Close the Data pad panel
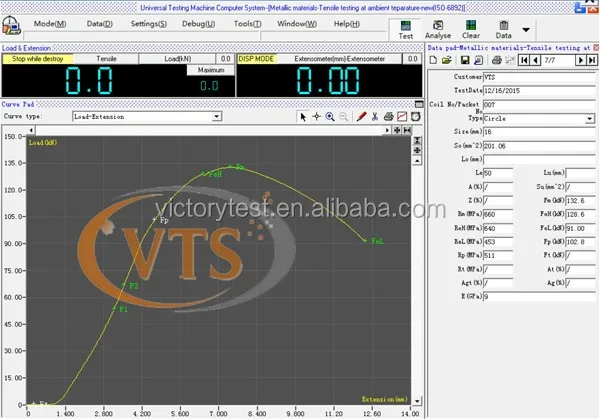Screen dimensions: 600x419 [x=596, y=48]
